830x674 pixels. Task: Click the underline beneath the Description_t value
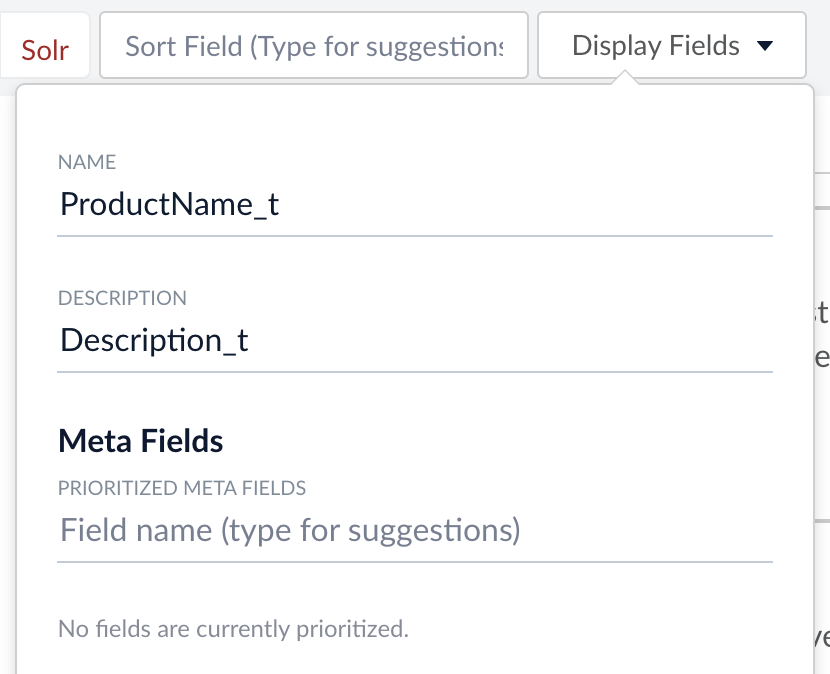[x=415, y=372]
